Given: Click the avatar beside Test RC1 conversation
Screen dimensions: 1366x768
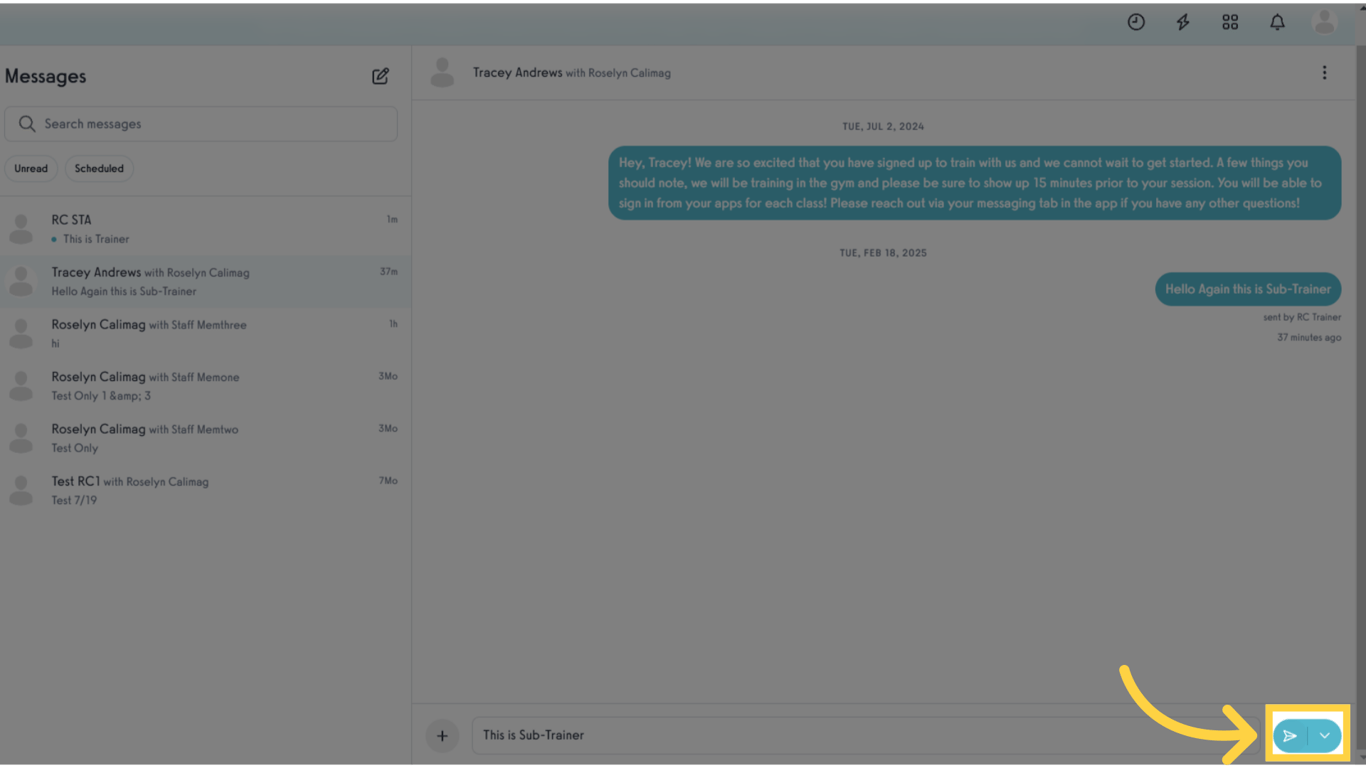Looking at the screenshot, I should coord(21,491).
